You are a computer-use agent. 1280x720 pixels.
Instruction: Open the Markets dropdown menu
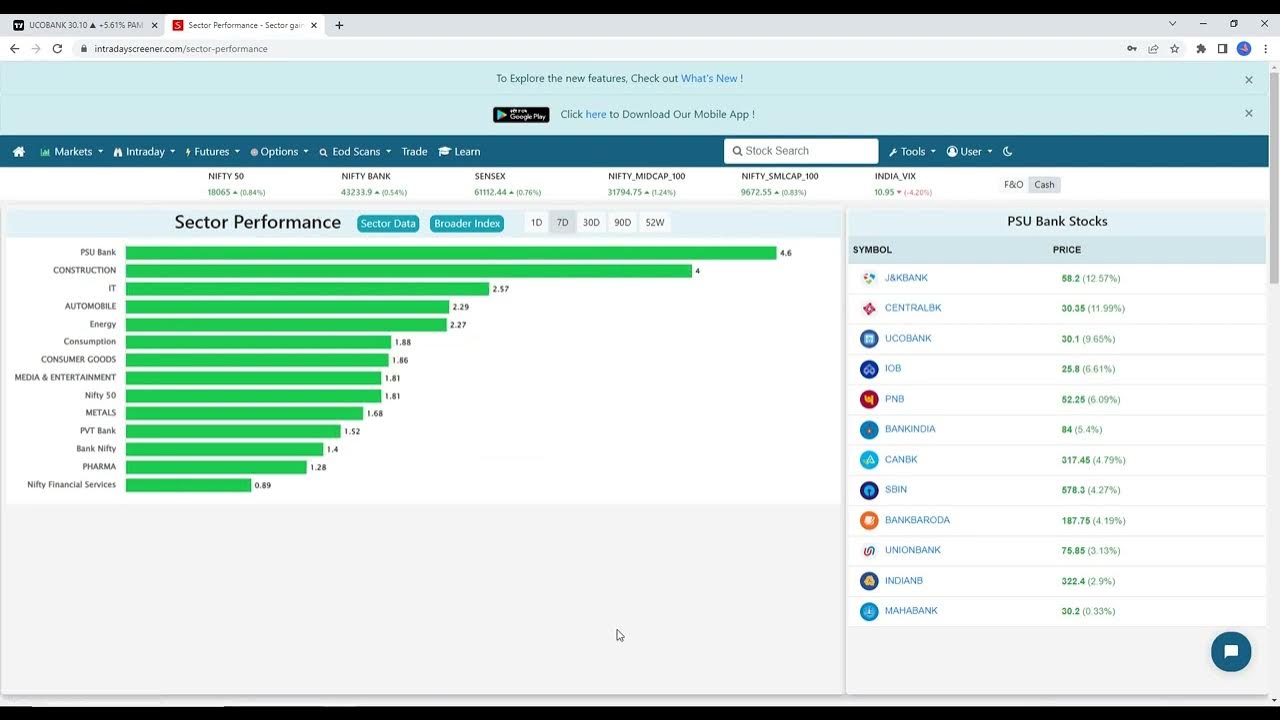(x=71, y=152)
